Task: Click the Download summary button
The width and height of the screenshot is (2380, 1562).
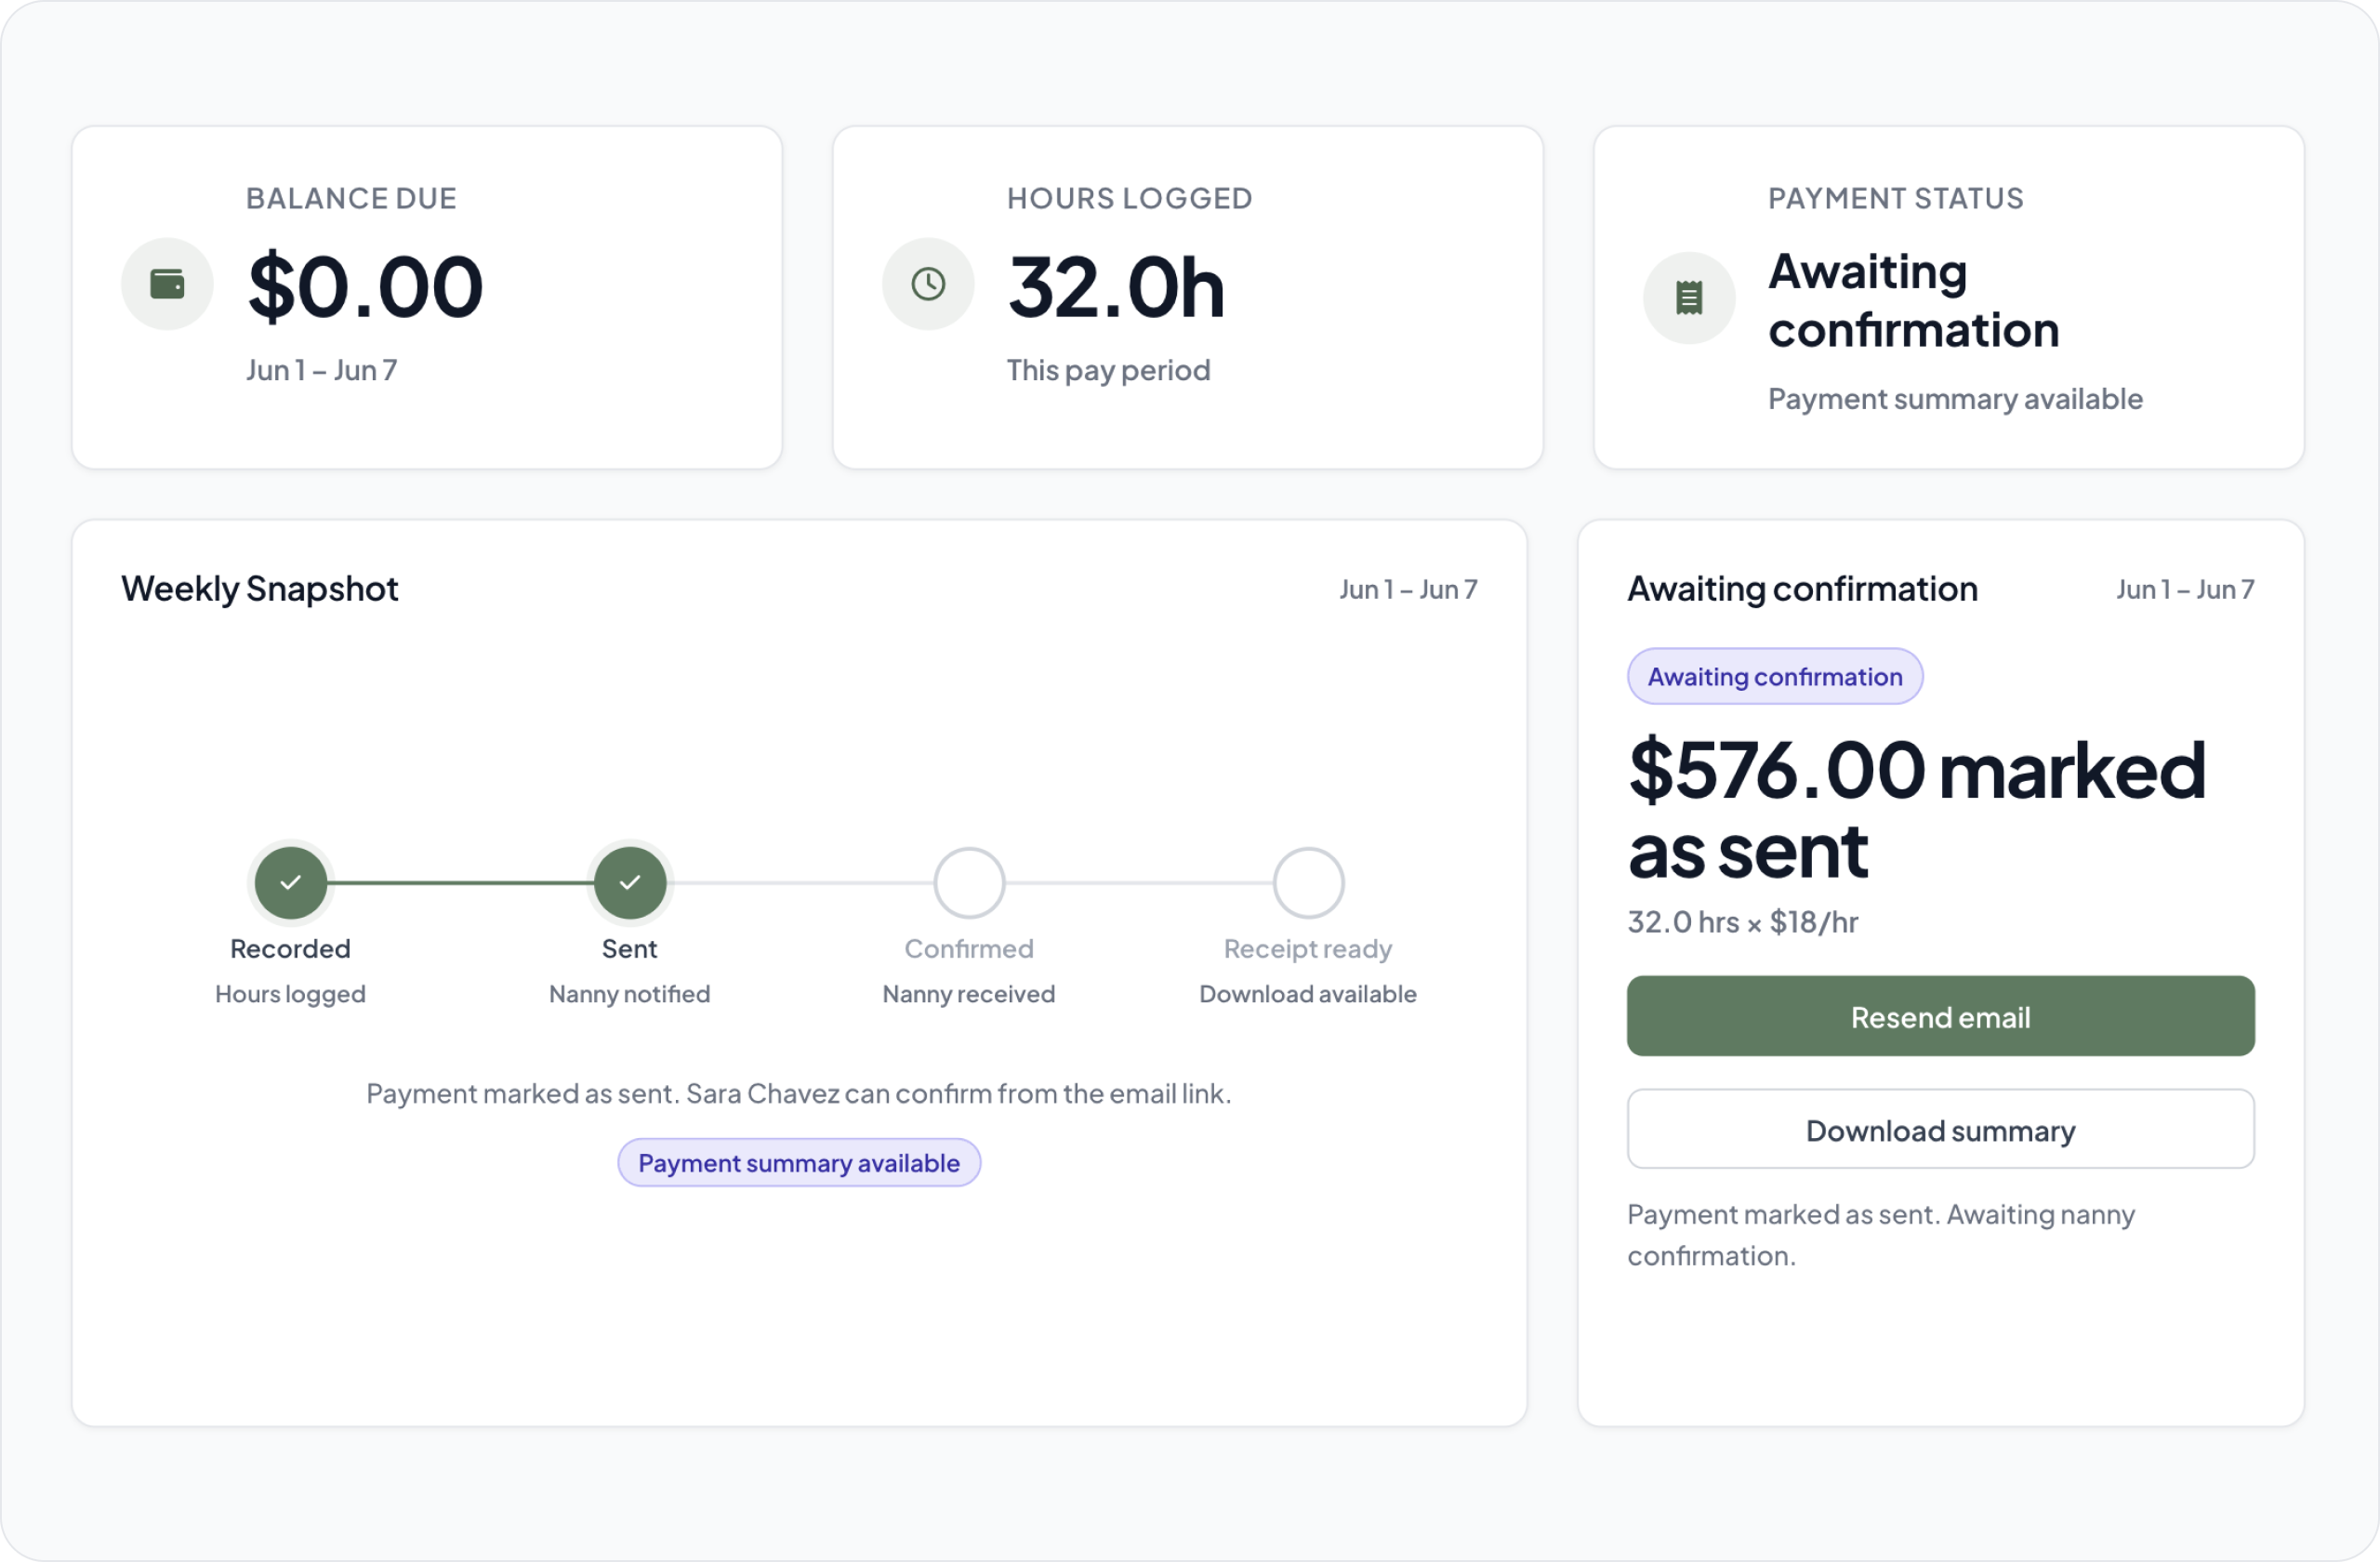Action: click(x=1940, y=1129)
